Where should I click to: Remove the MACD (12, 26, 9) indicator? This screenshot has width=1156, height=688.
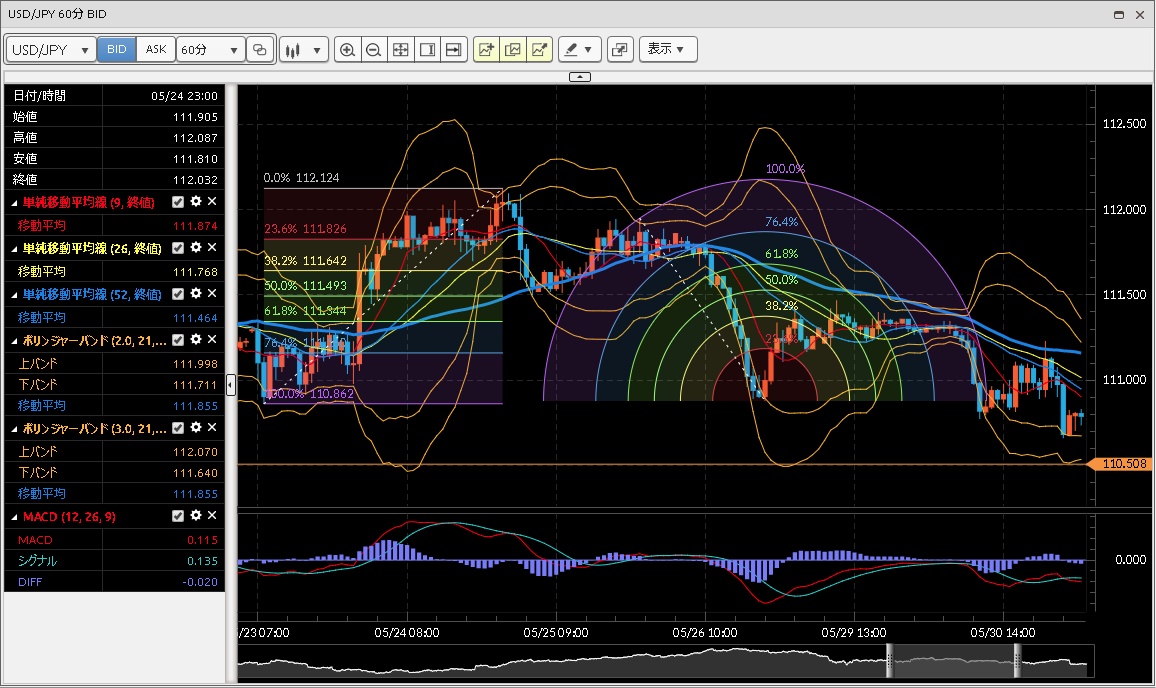pos(212,515)
